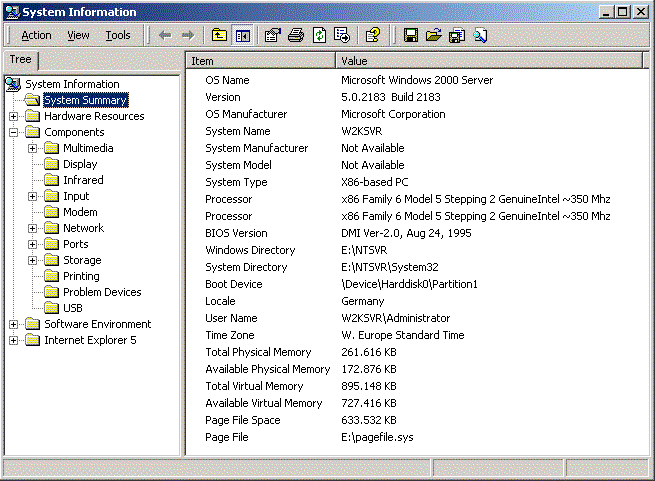Select the Network tree label
The width and height of the screenshot is (655, 481).
tap(84, 228)
